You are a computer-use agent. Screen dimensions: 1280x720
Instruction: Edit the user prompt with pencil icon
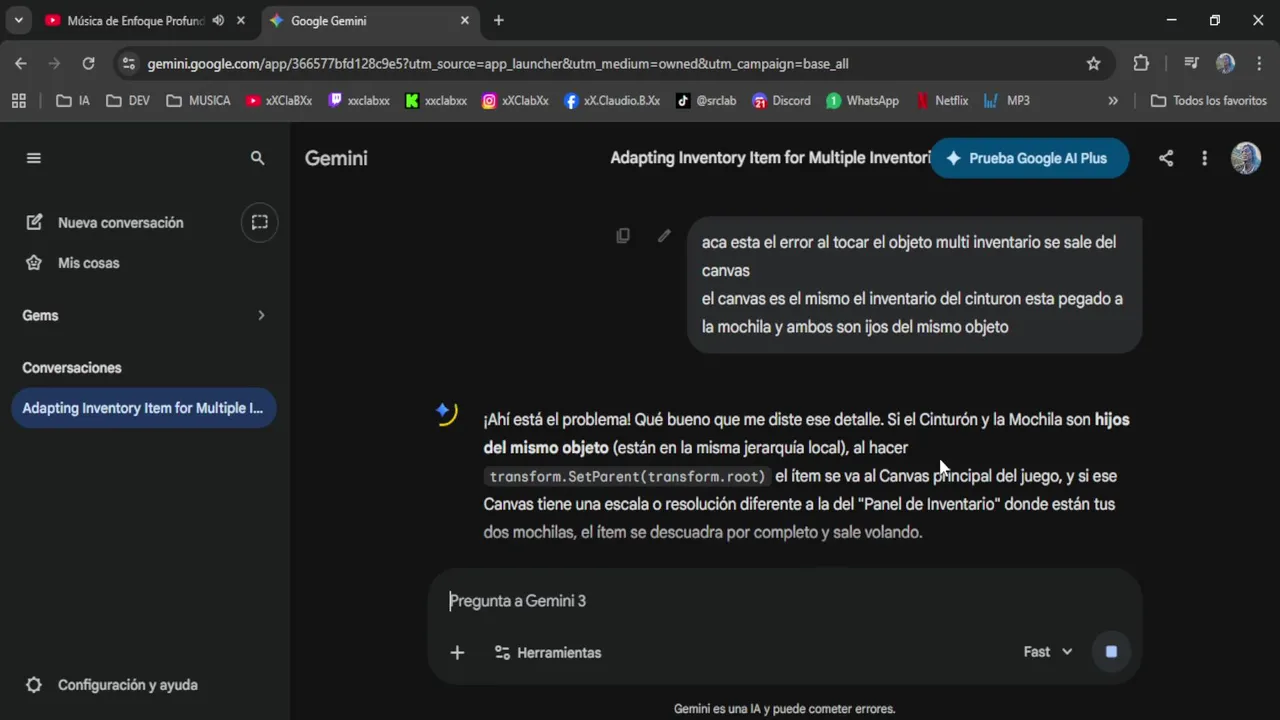664,236
